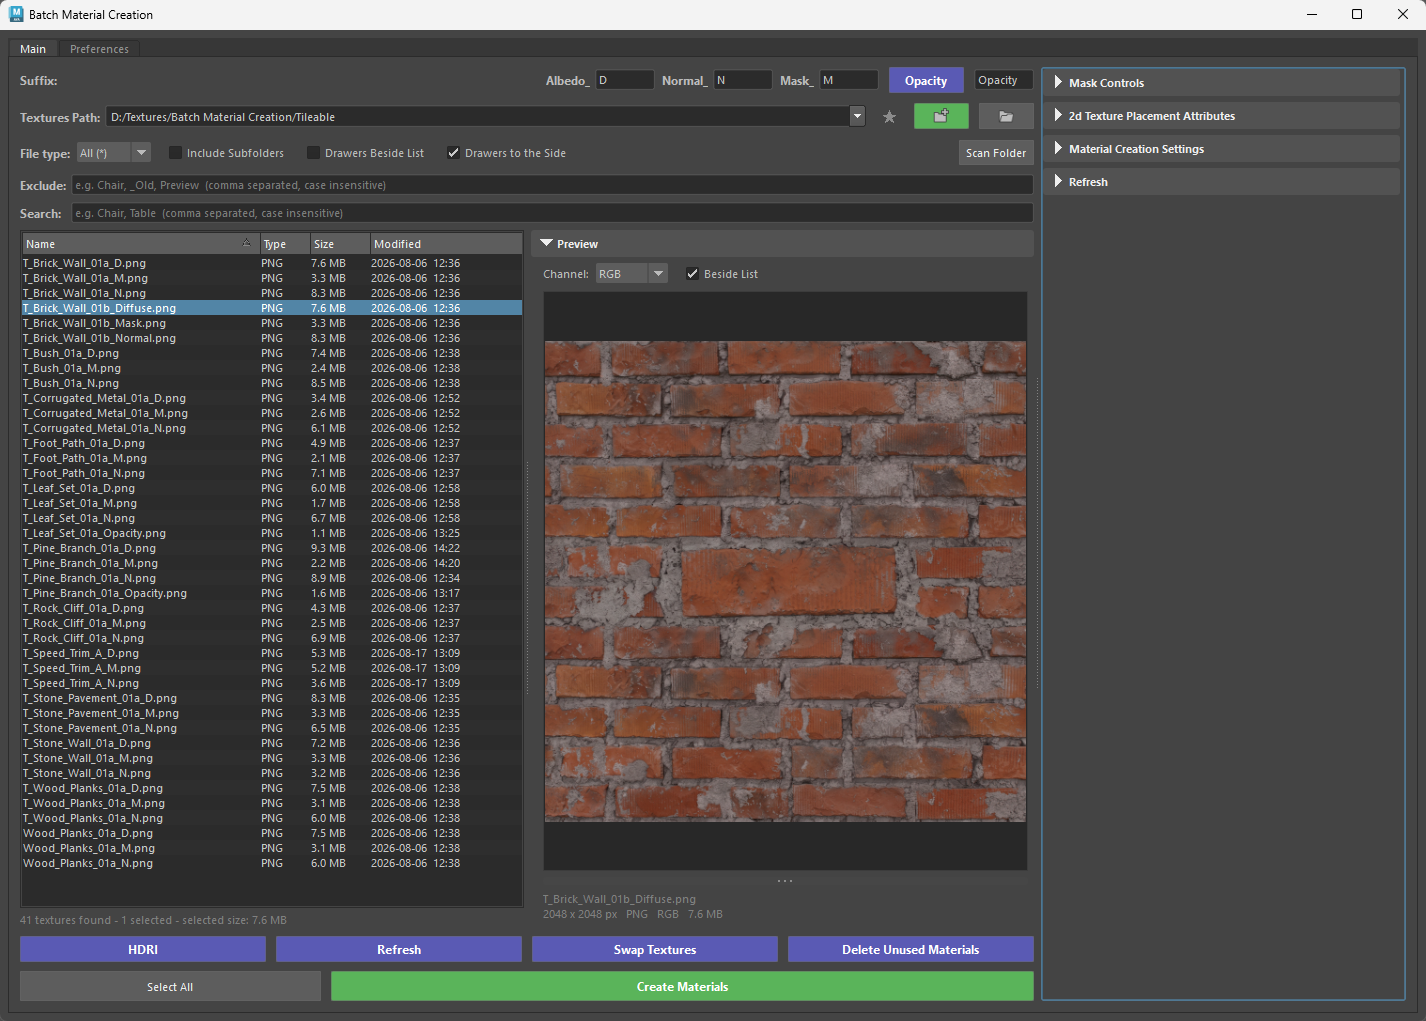Click the Swap Textures button

[655, 949]
